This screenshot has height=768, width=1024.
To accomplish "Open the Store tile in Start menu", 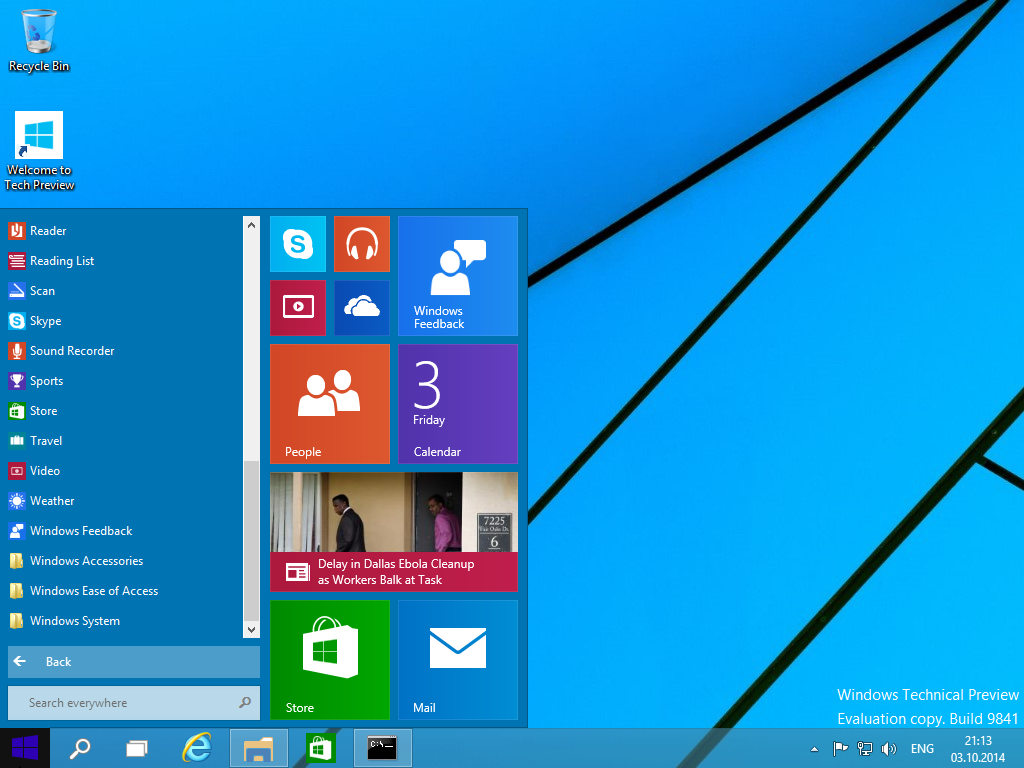I will (x=330, y=660).
